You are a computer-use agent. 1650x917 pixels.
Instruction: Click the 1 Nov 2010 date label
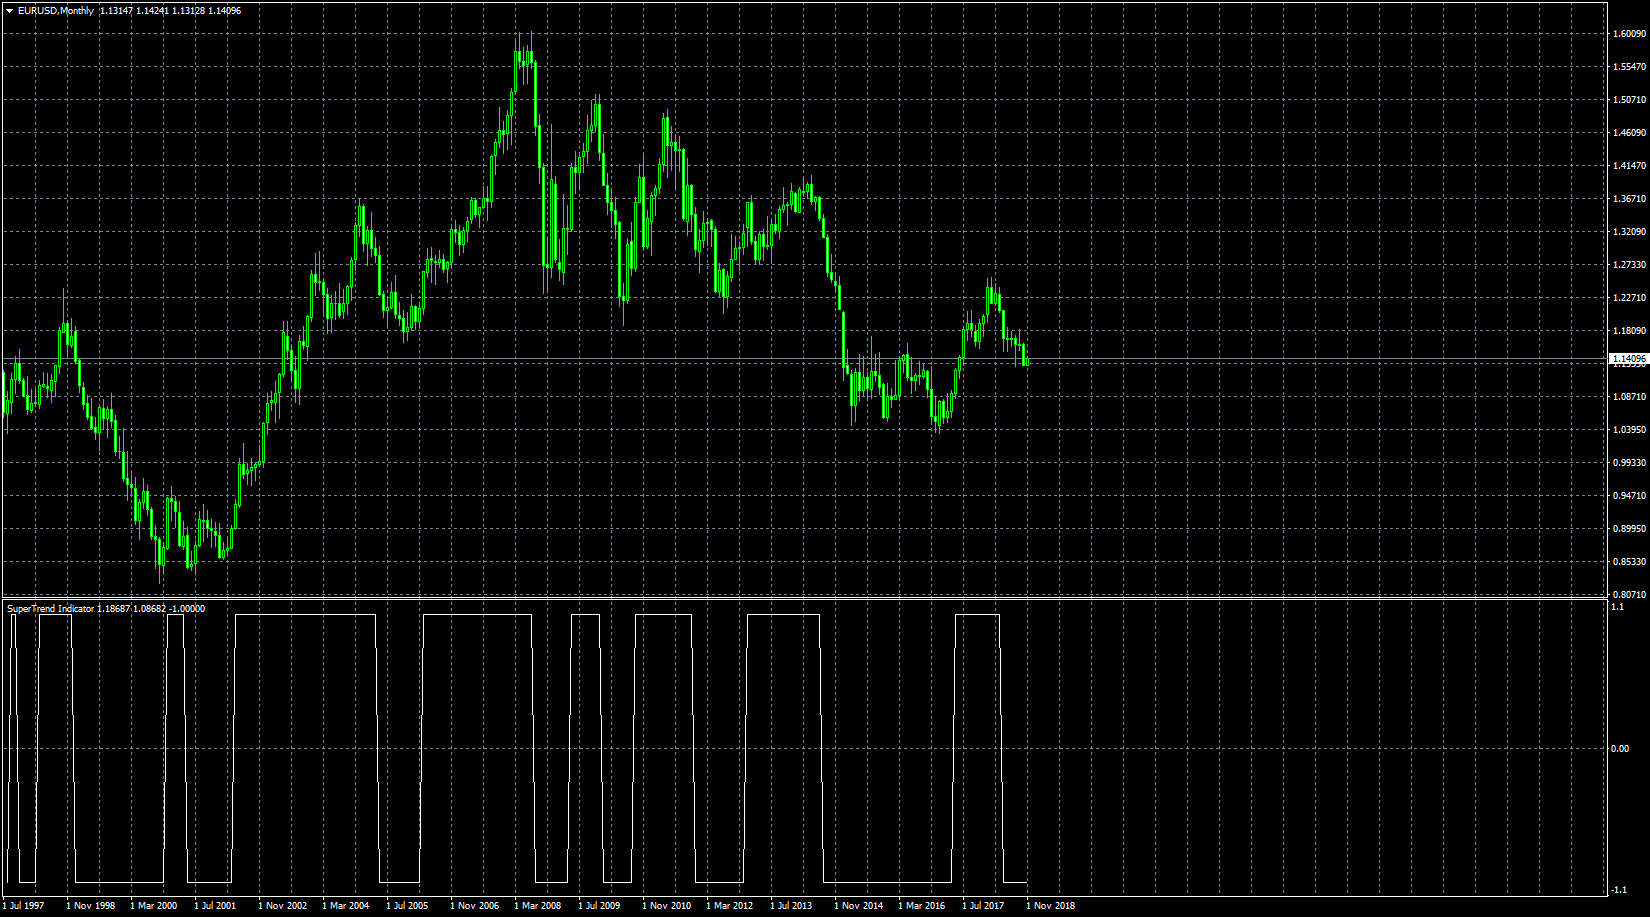(667, 906)
